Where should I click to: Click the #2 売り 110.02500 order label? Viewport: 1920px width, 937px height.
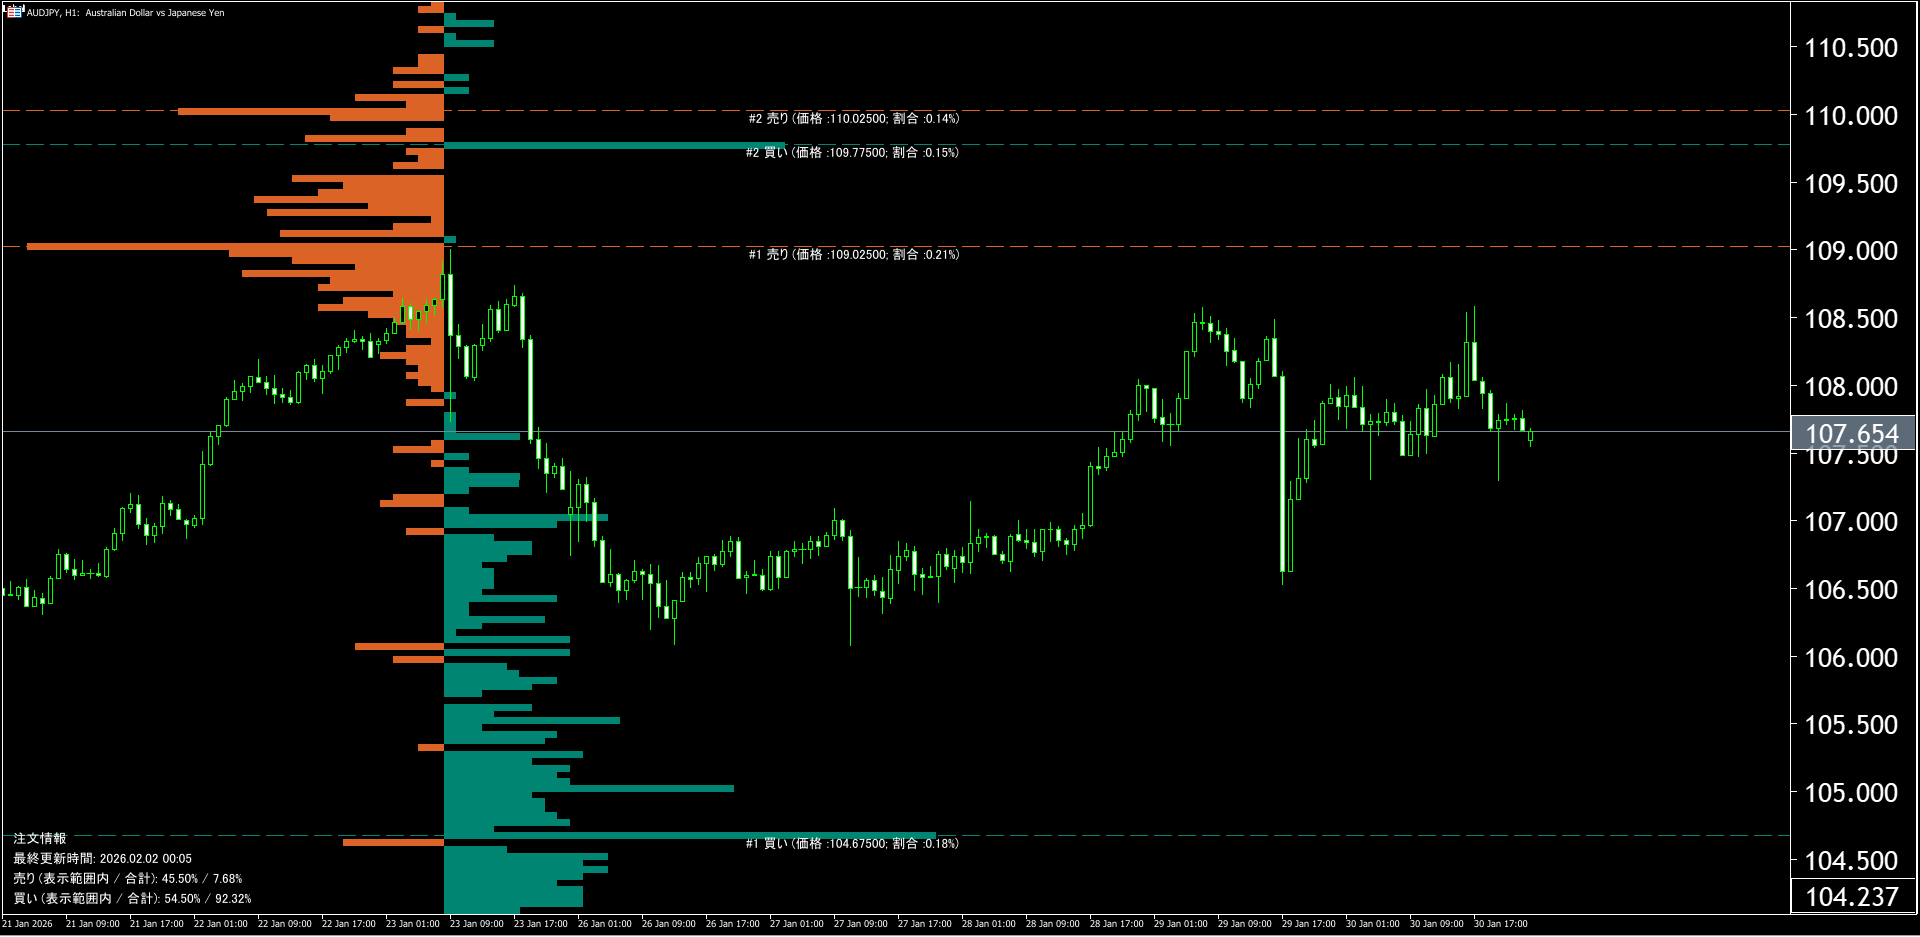(x=853, y=119)
